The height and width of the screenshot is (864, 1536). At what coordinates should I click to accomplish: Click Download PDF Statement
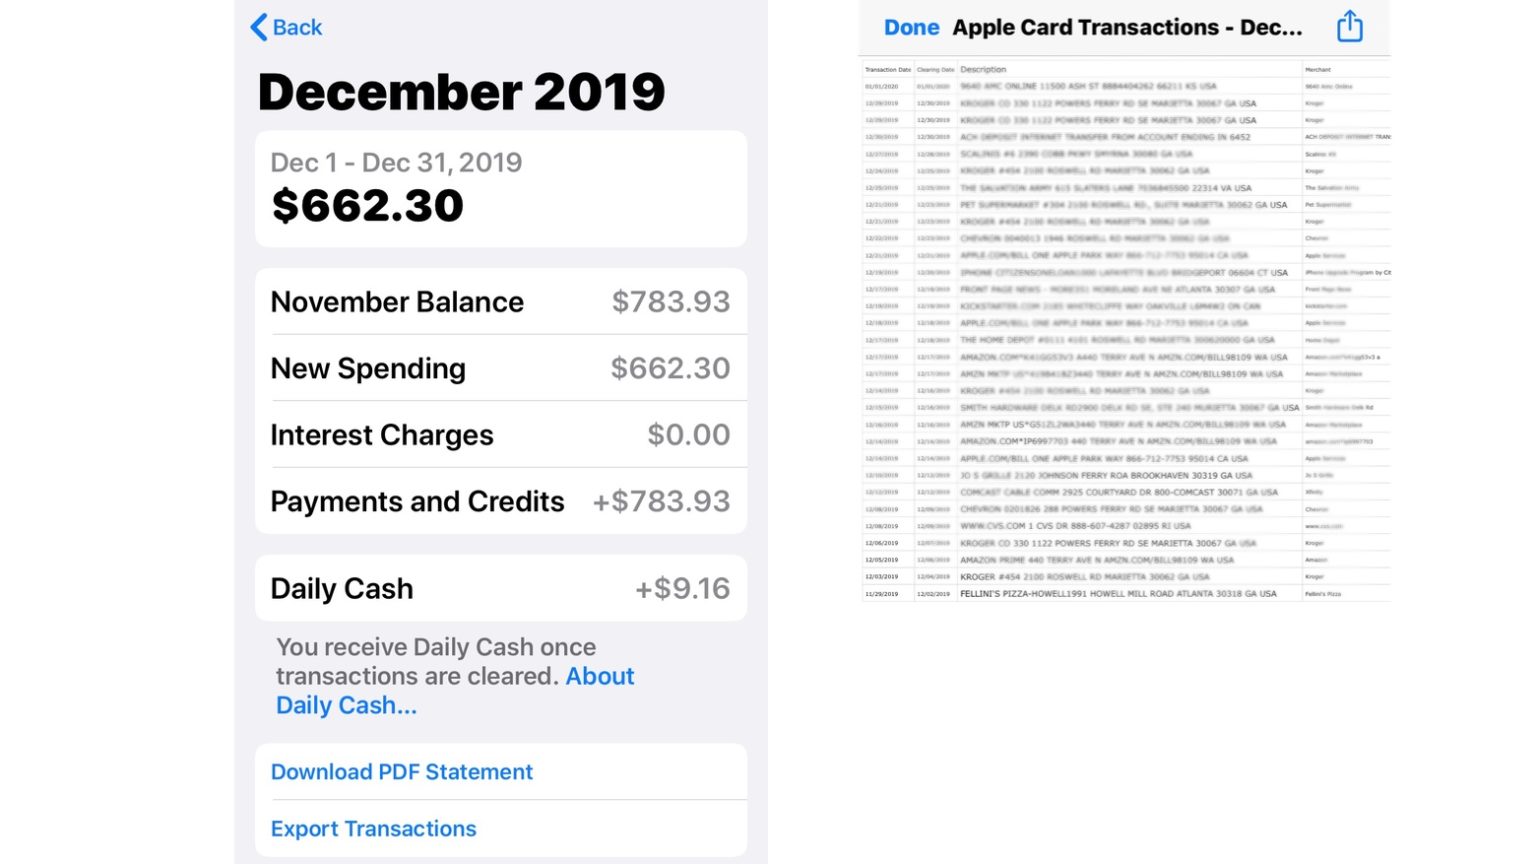coord(401,772)
